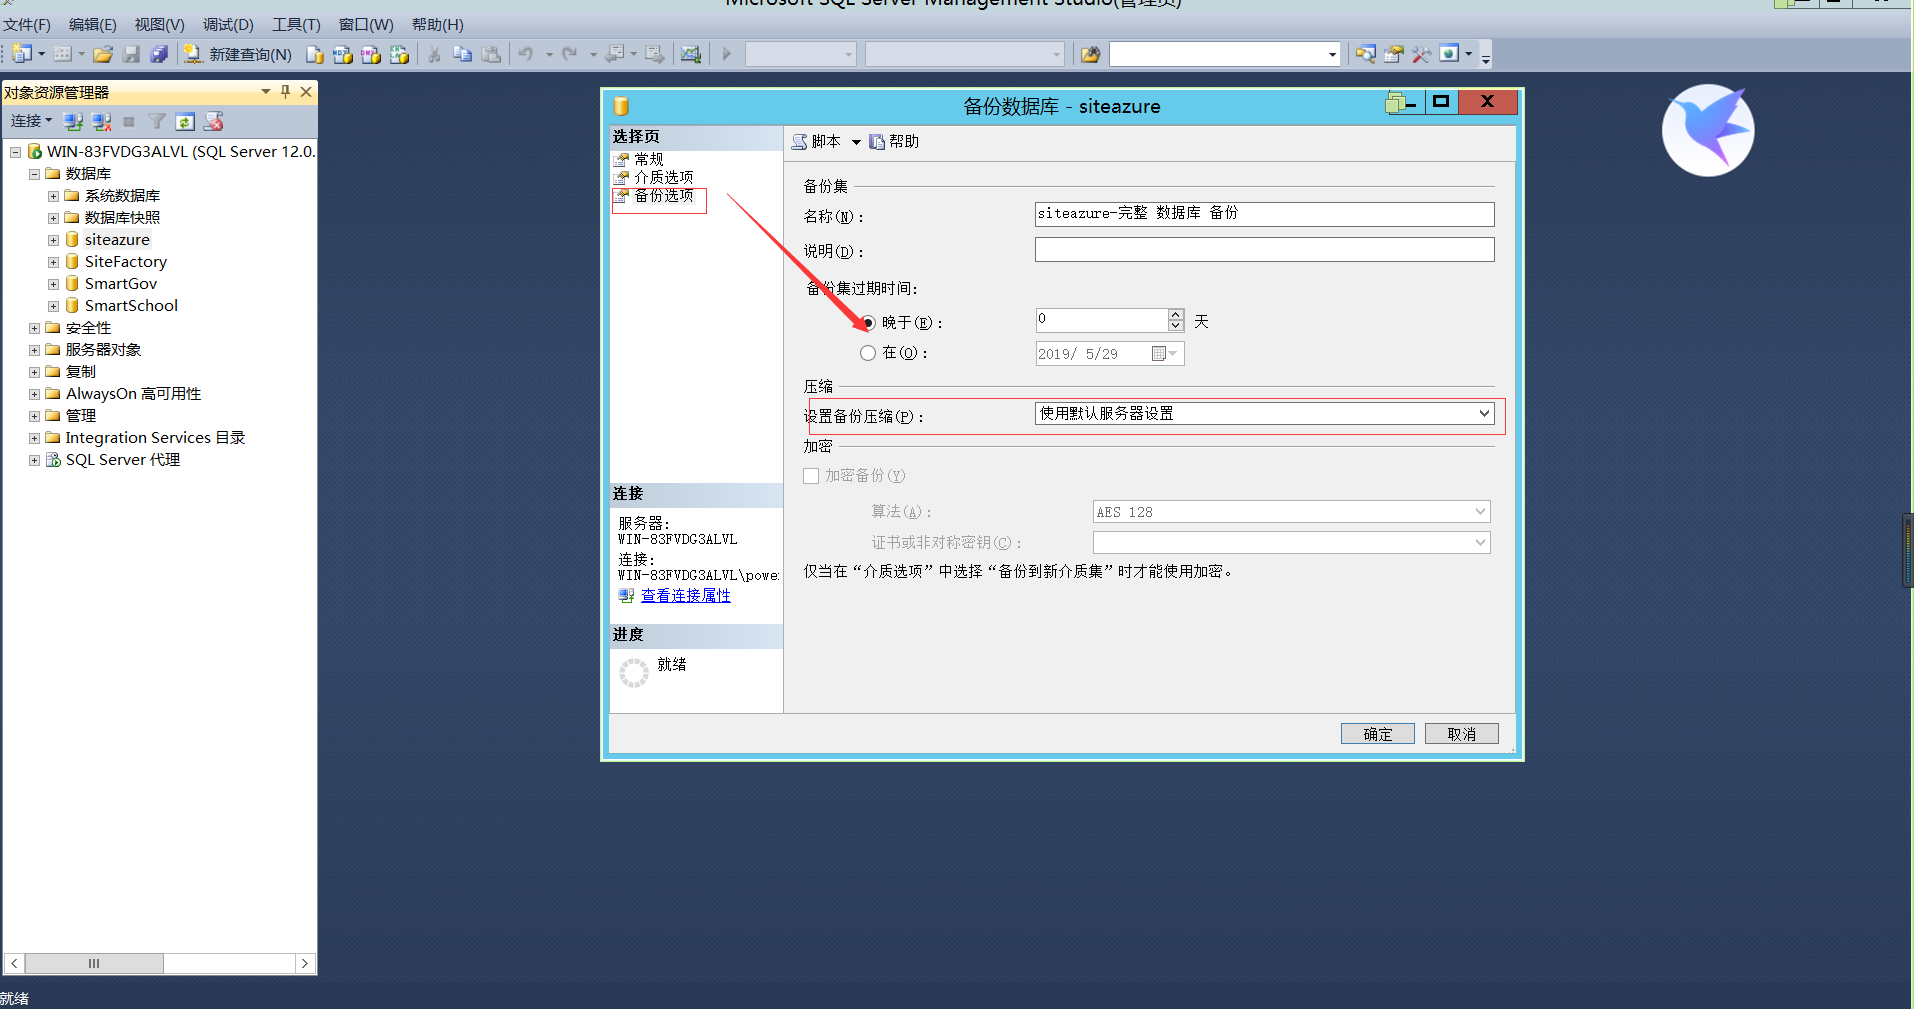Select the 在 date radio button
1914x1009 pixels.
click(x=867, y=352)
